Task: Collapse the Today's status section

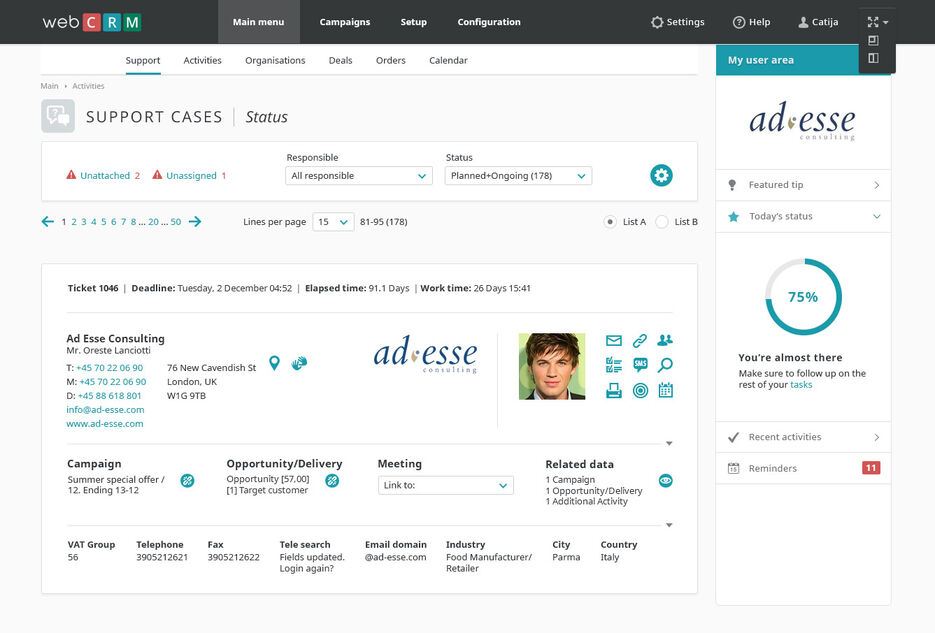Action: (x=803, y=216)
